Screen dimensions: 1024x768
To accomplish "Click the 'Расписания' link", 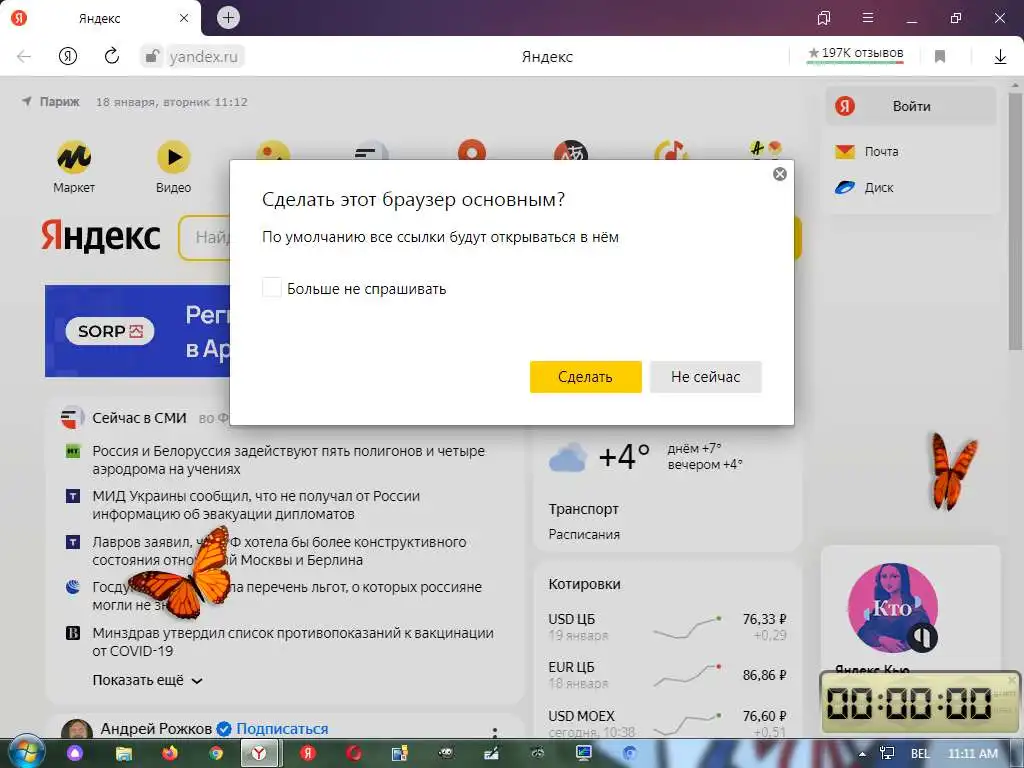I will point(584,534).
